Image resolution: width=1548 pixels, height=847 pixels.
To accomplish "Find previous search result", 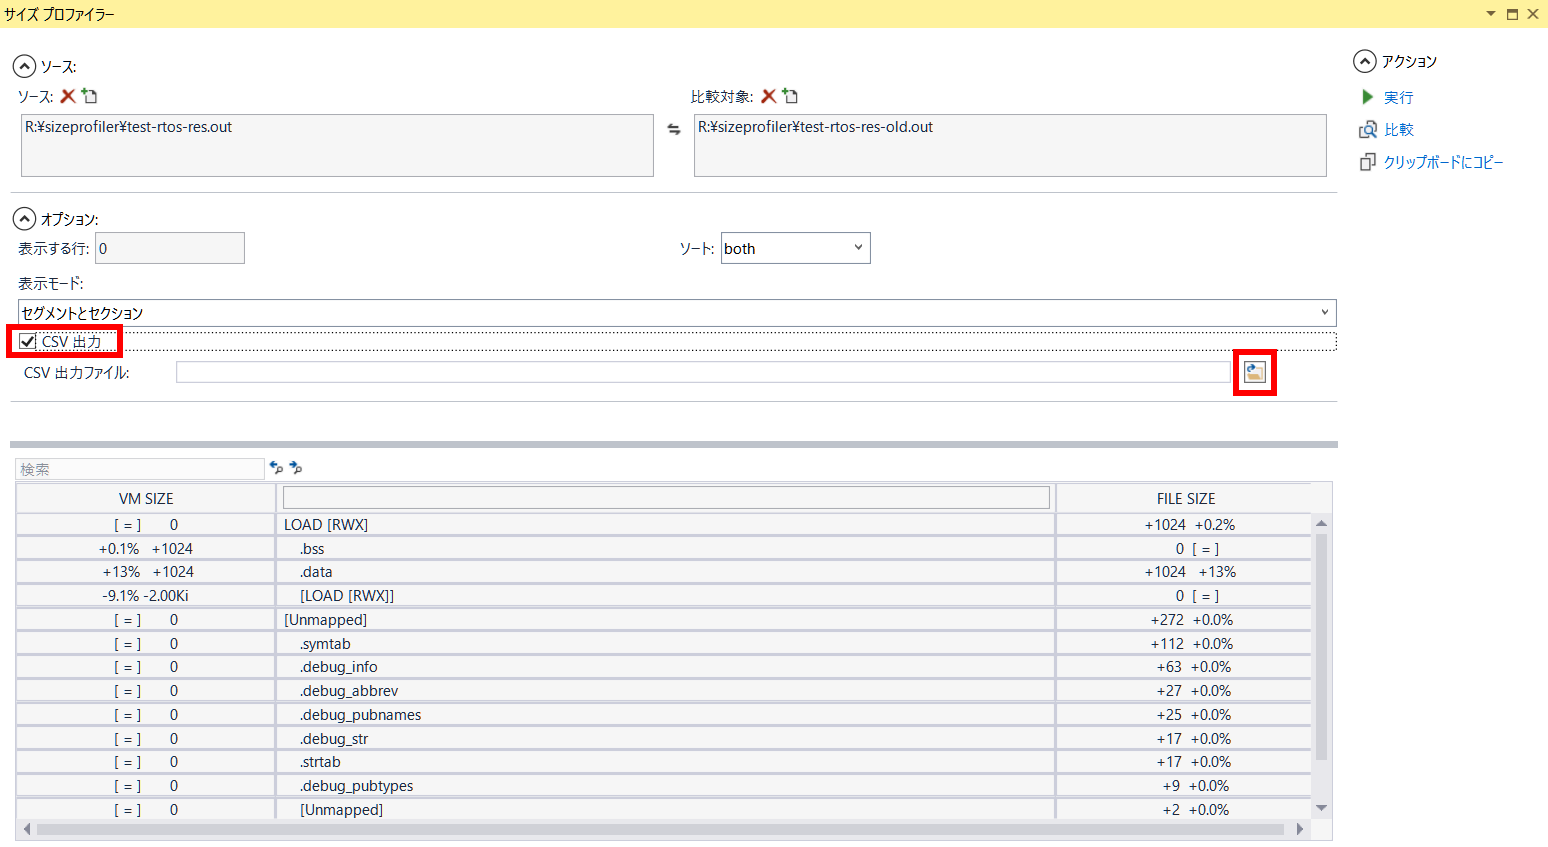I will point(276,468).
